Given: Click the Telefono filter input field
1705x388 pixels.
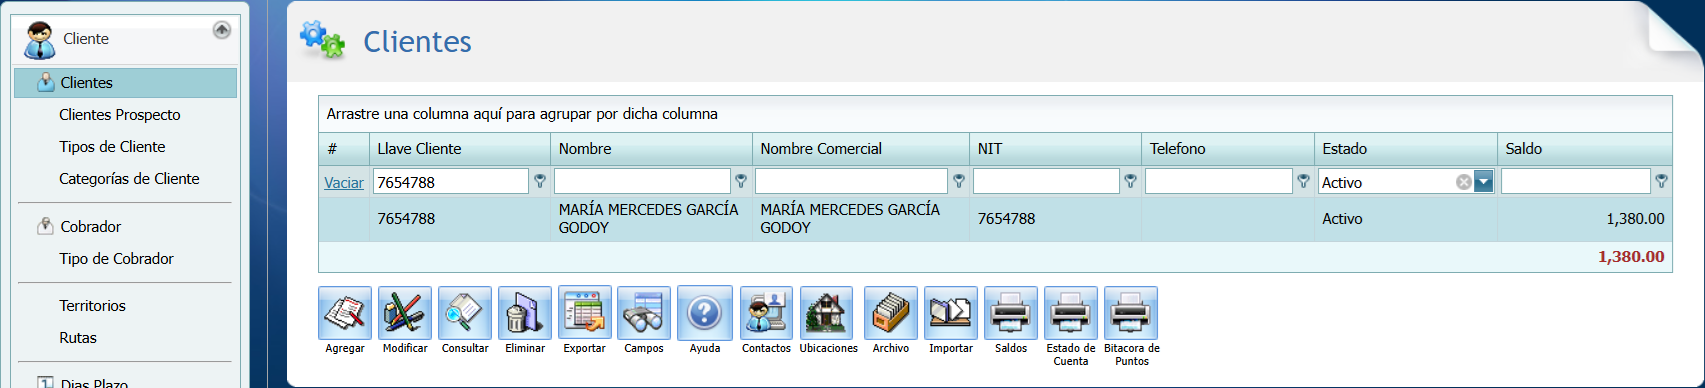Looking at the screenshot, I should (x=1219, y=181).
